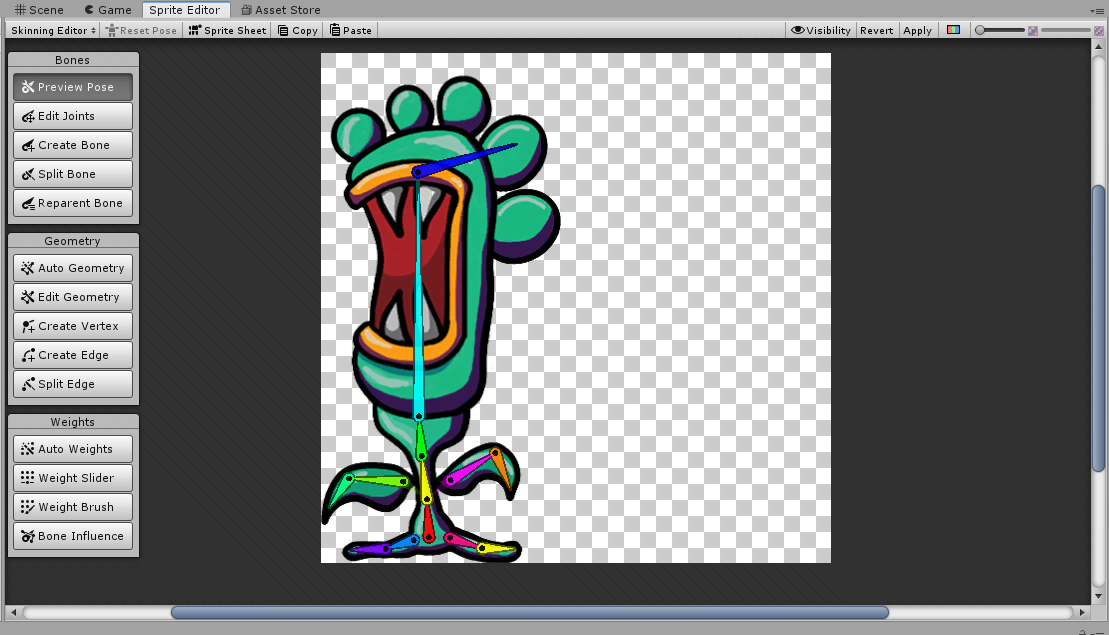
Task: Click the mip level slider track
Action: pyautogui.click(x=1065, y=30)
